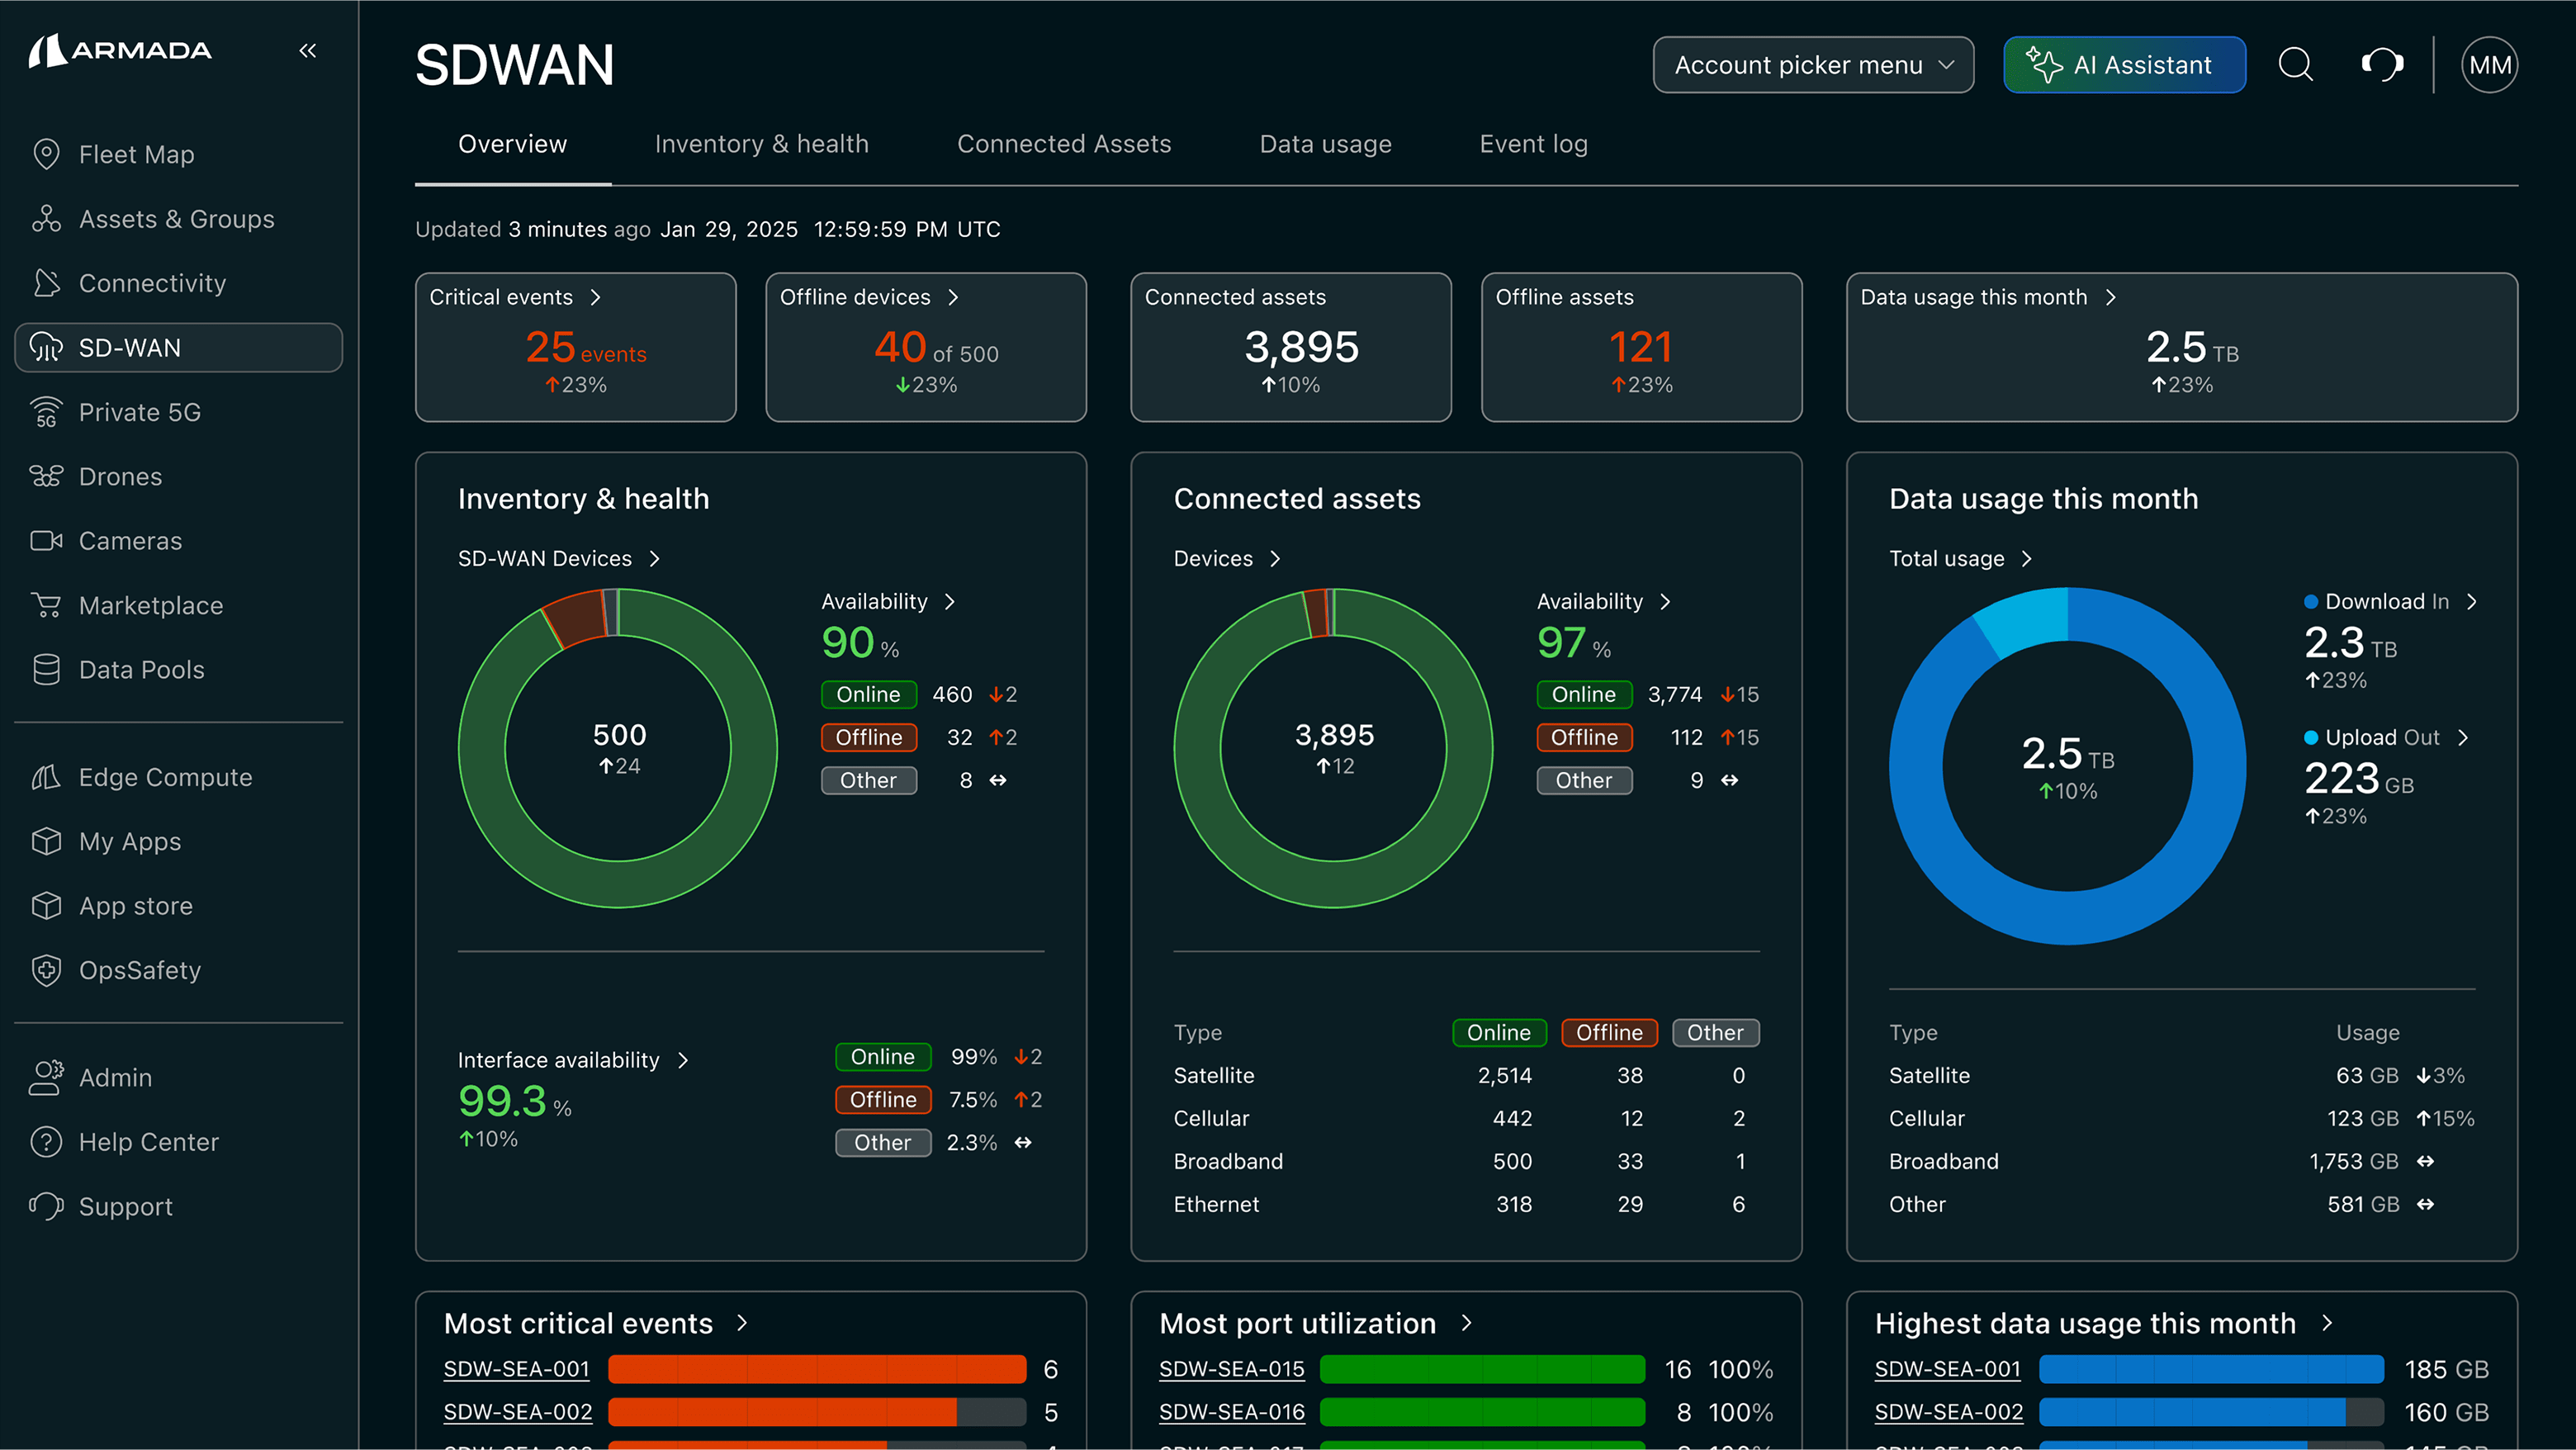Open Edge Compute sidebar item
This screenshot has height=1450, width=2576.
click(165, 777)
